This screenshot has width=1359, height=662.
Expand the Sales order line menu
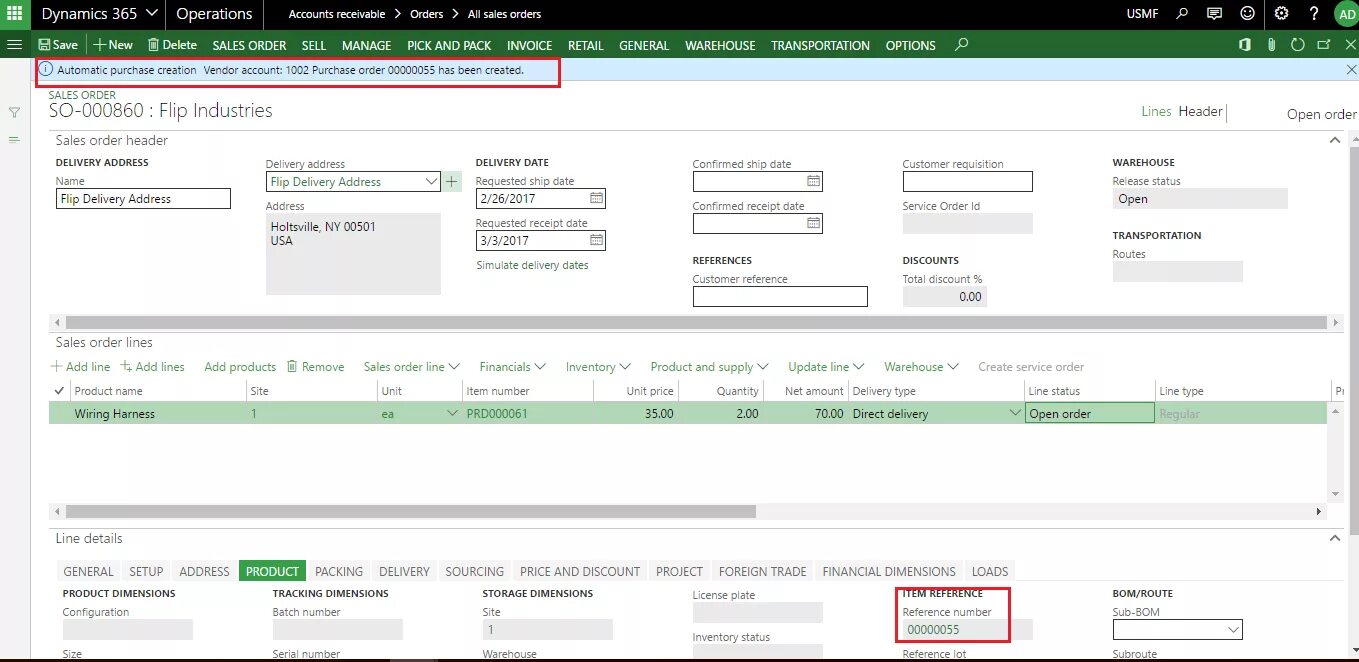tap(411, 367)
